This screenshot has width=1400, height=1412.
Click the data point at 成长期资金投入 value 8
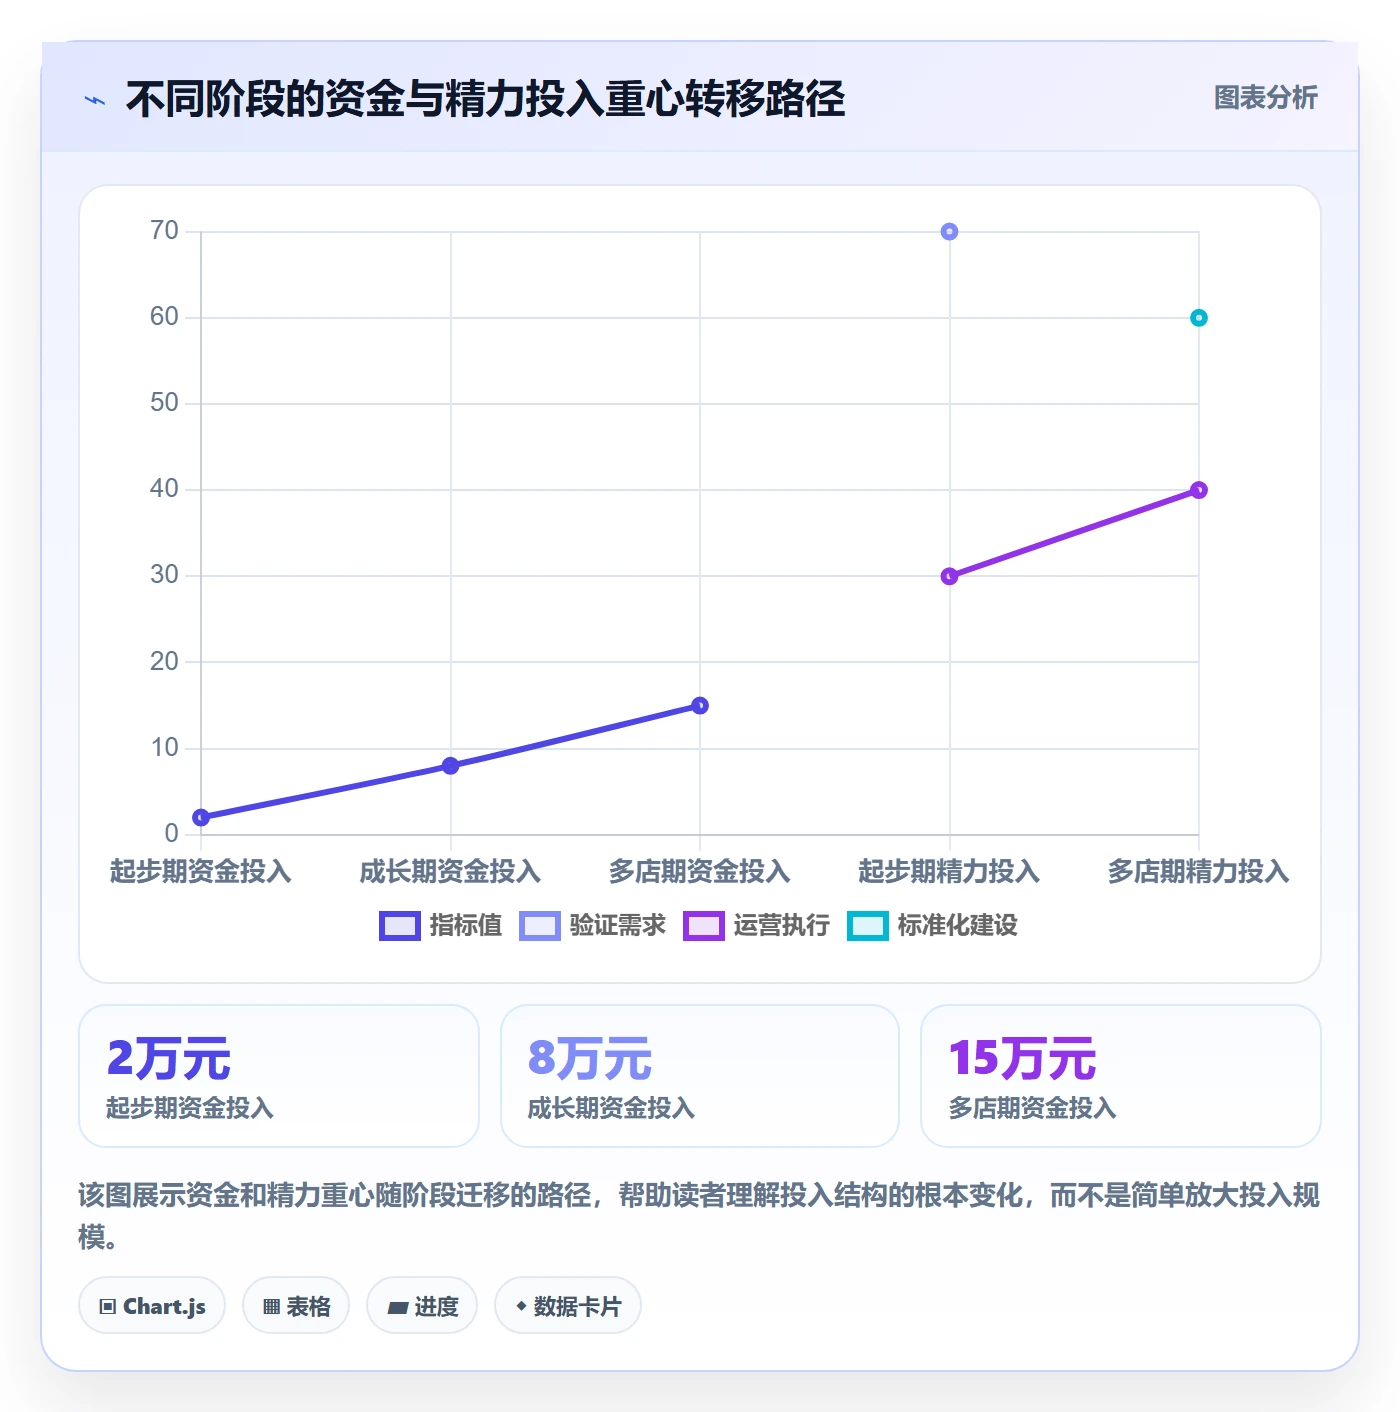coord(451,766)
